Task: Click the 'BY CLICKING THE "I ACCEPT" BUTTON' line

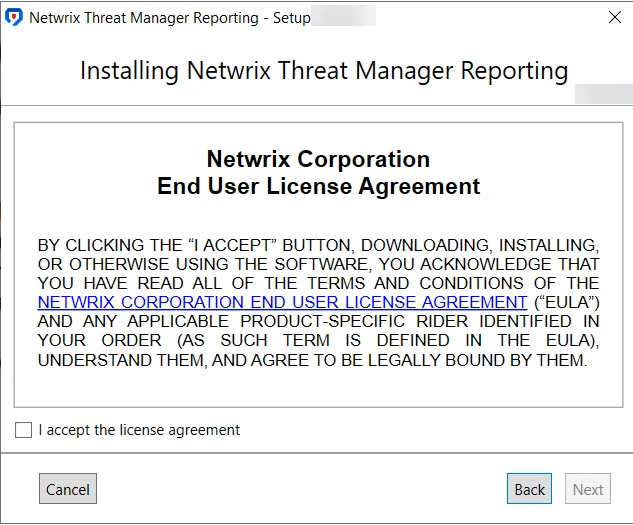Action: click(319, 245)
